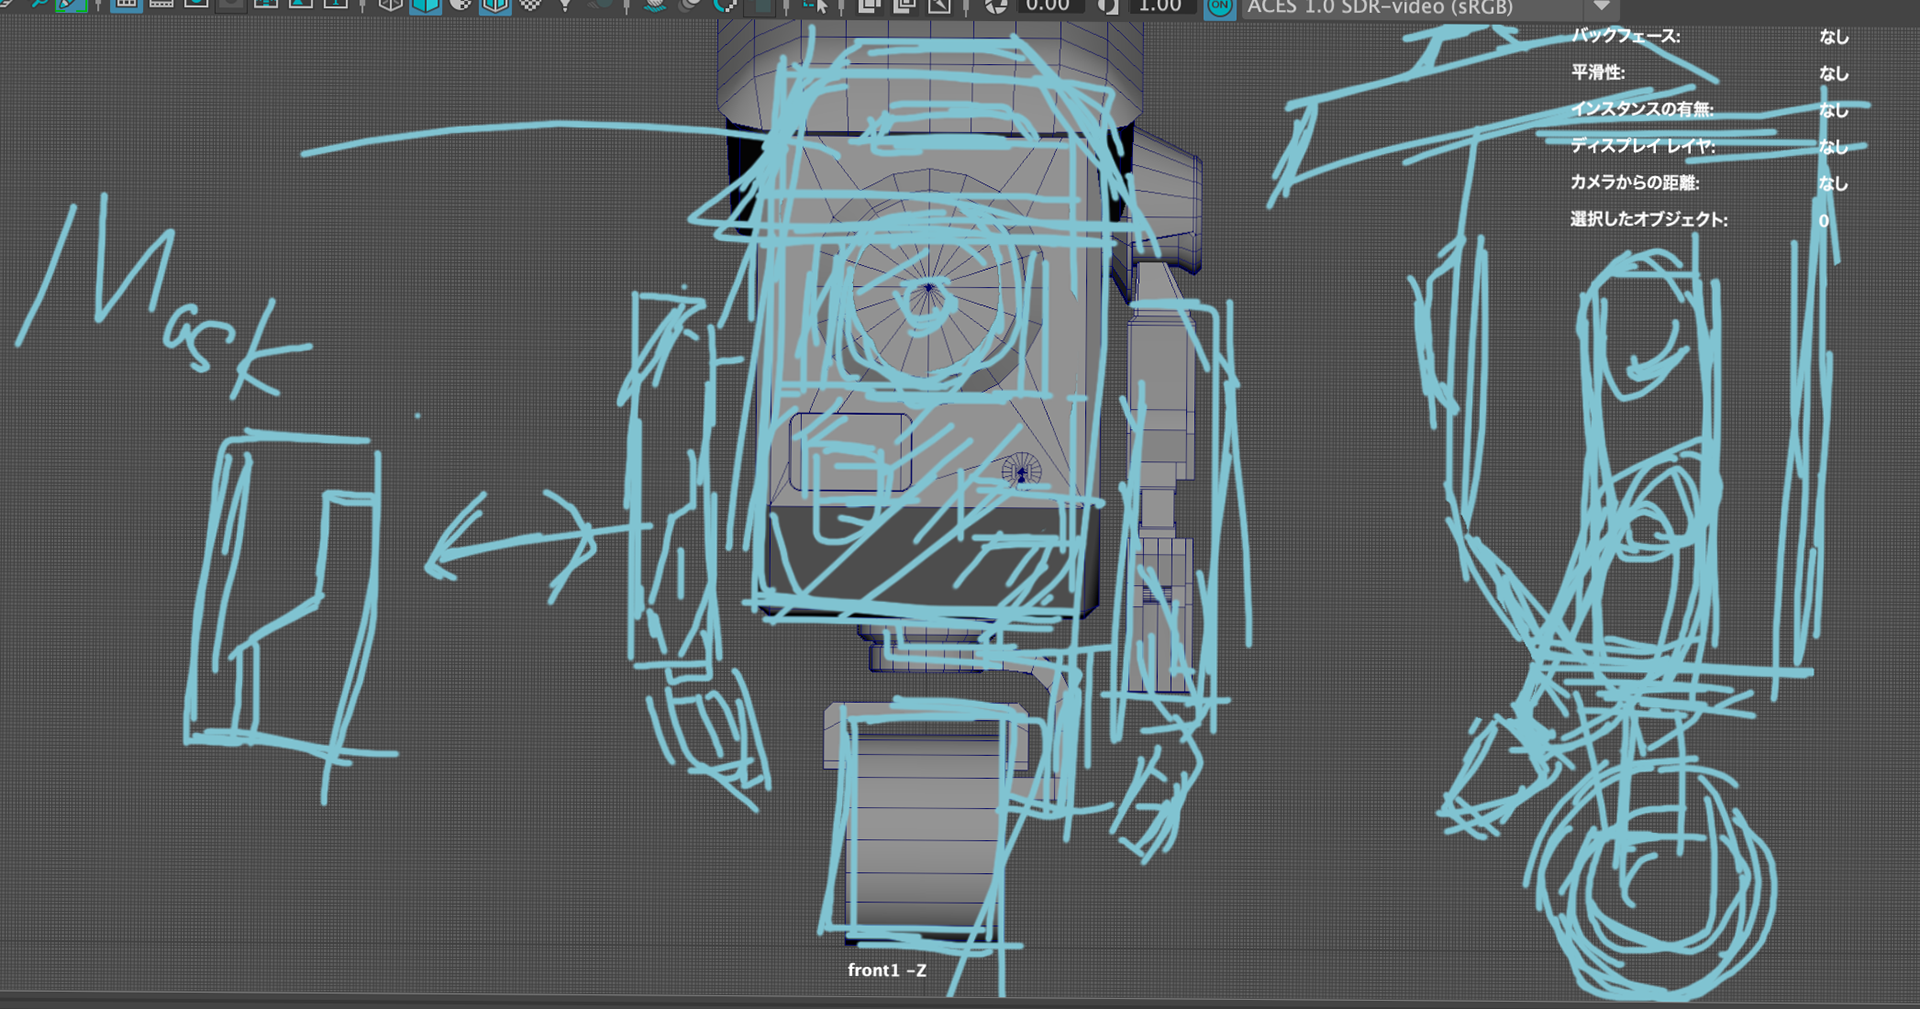Click the gamma value field 1.00

click(1163, 5)
